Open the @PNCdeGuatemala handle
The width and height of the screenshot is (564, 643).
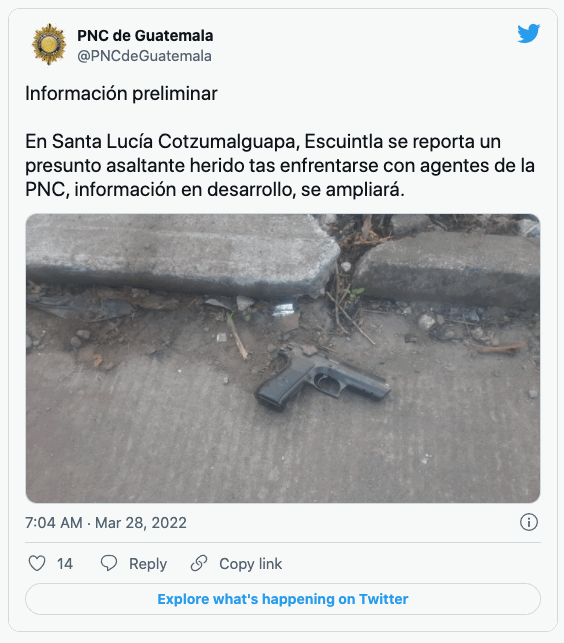(x=144, y=56)
